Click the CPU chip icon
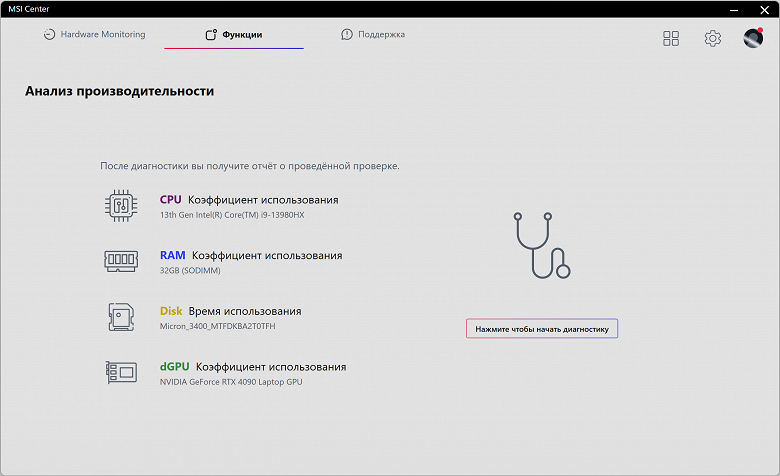Viewport: 780px width, 476px height. (x=121, y=205)
